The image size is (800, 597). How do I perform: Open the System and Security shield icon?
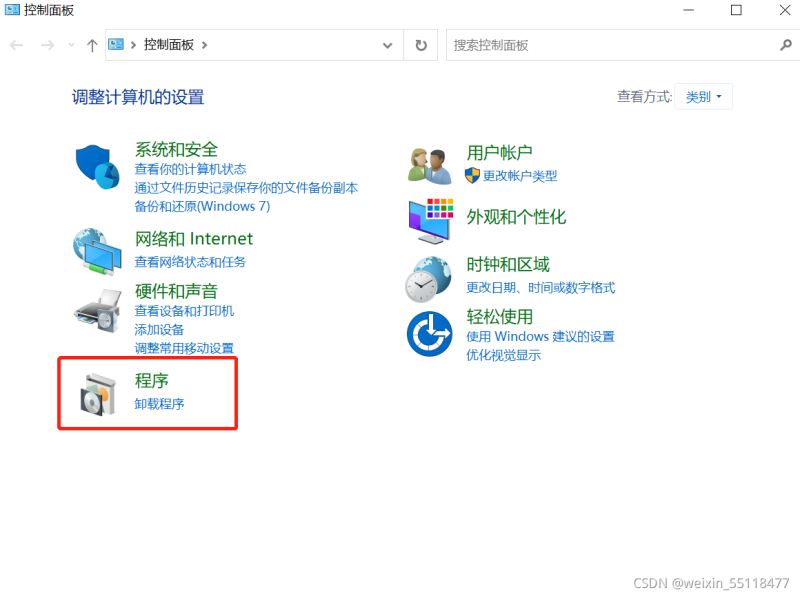click(97, 167)
